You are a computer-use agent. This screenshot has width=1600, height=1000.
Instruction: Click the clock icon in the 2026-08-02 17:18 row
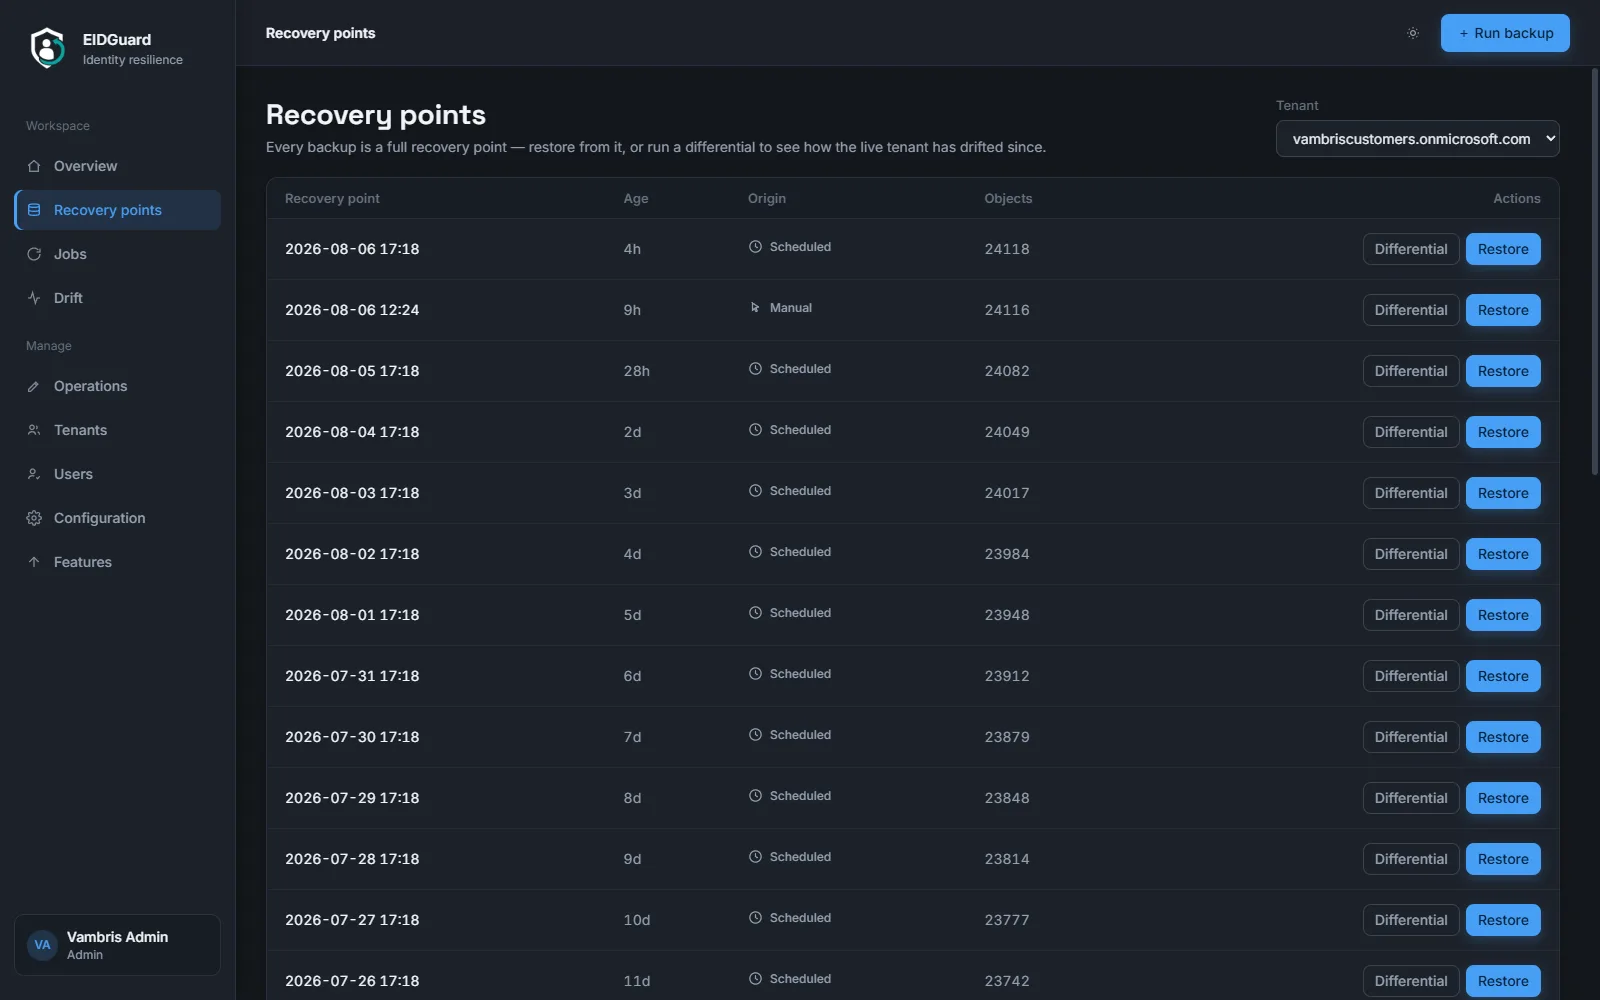tap(756, 552)
